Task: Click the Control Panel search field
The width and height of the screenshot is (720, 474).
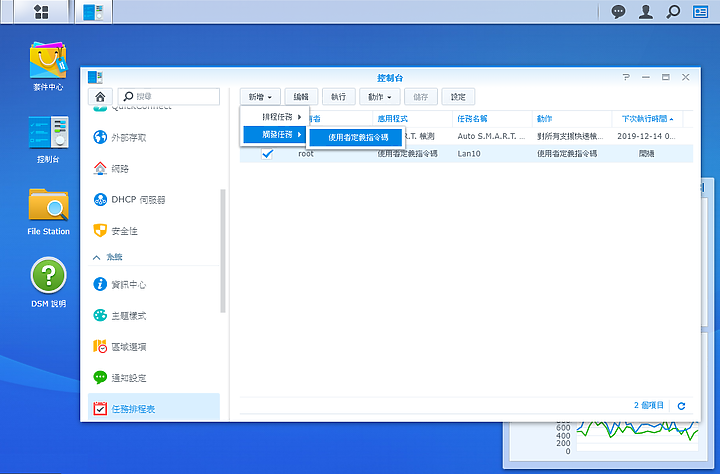Action: pyautogui.click(x=169, y=96)
